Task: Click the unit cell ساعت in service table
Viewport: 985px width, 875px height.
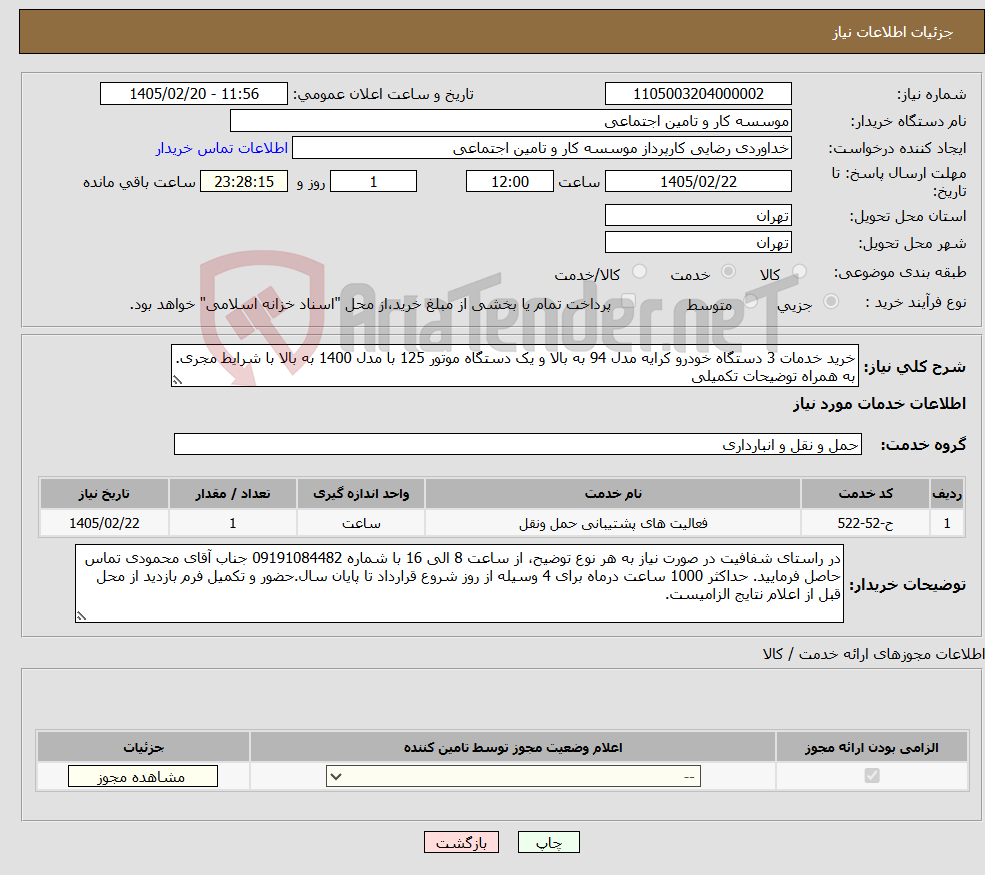Action: [x=361, y=523]
